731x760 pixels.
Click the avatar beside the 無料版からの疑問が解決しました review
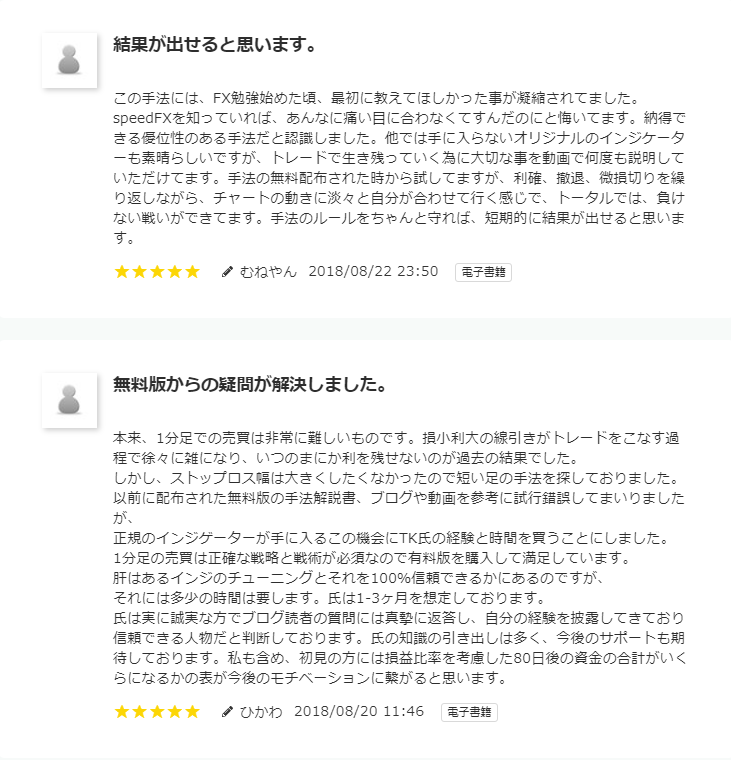pos(69,400)
